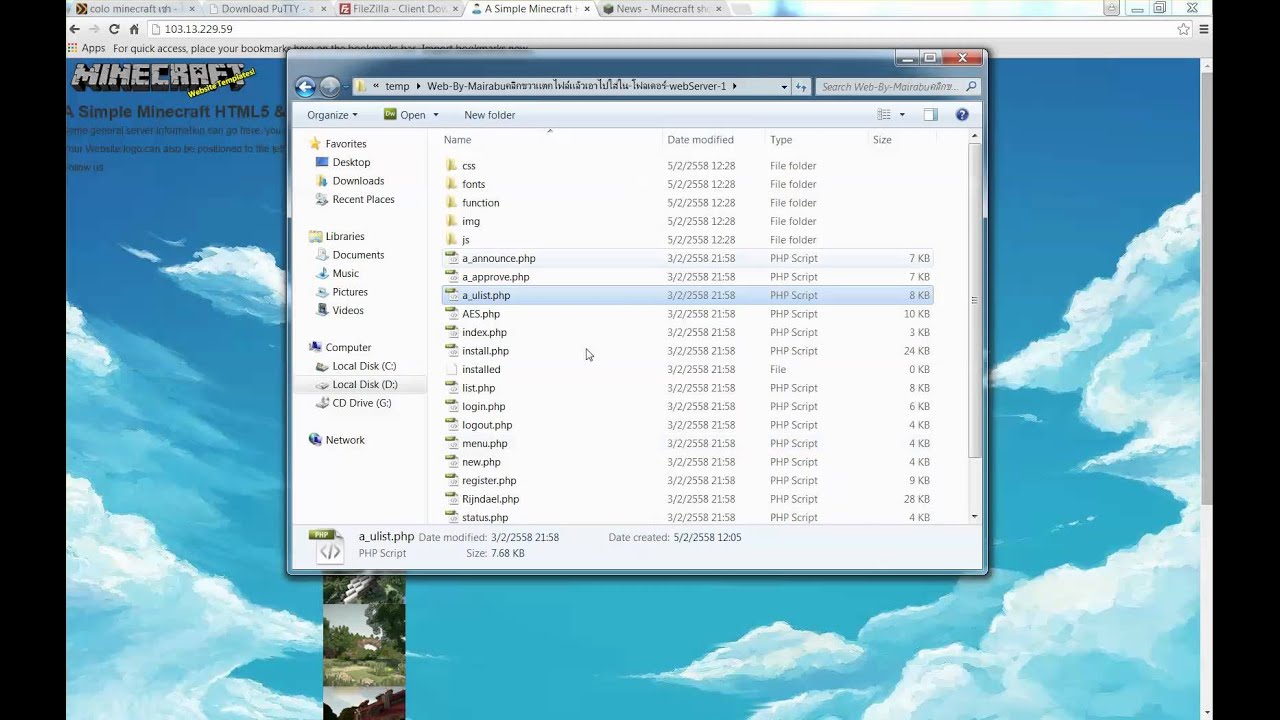Image resolution: width=1280 pixels, height=720 pixels.
Task: Click the New folder button
Action: point(490,115)
